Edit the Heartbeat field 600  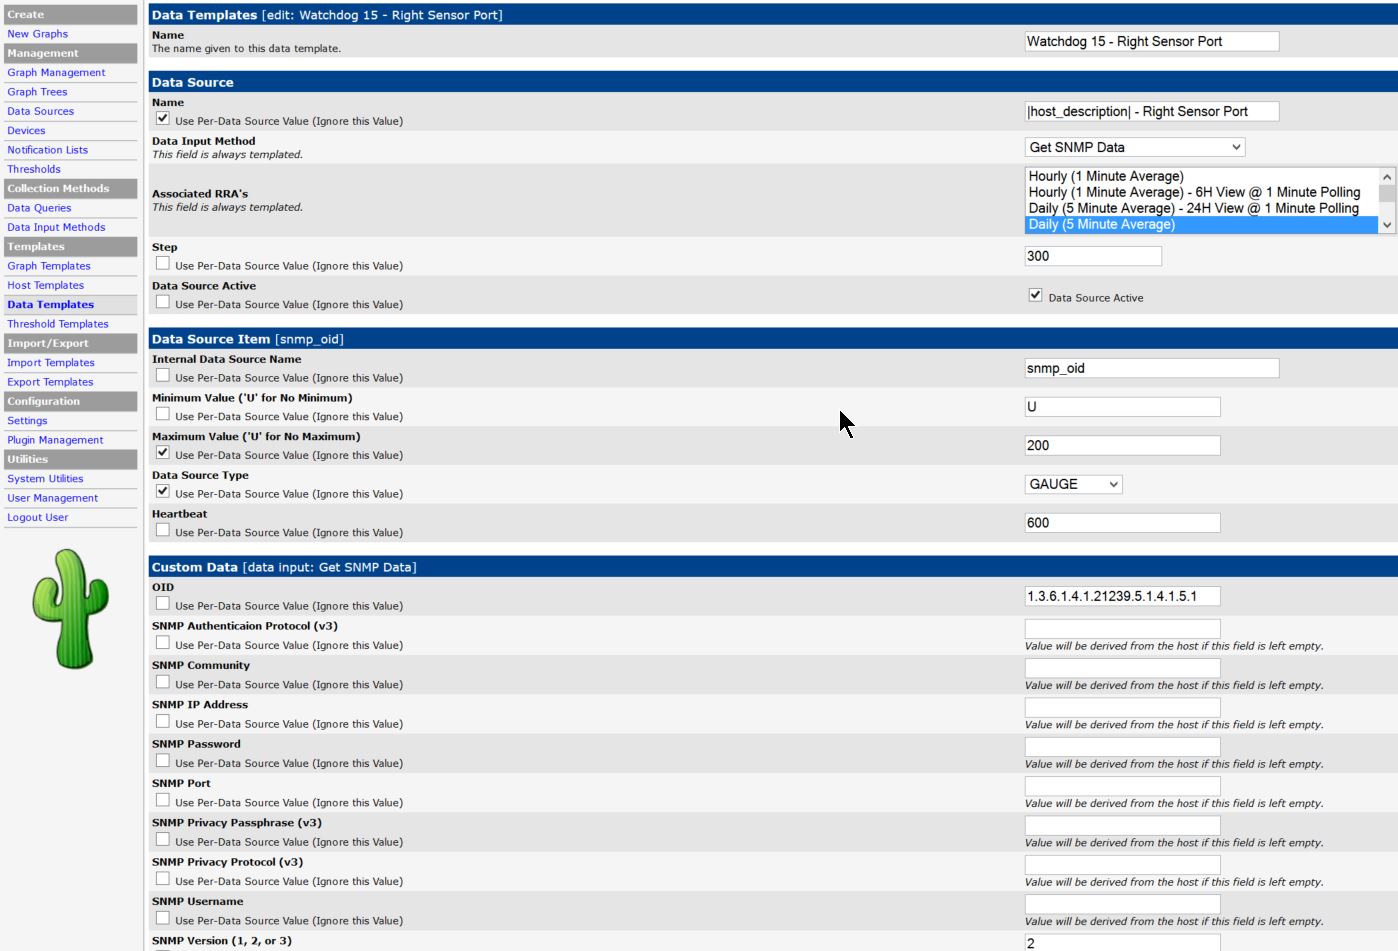[x=1122, y=523]
